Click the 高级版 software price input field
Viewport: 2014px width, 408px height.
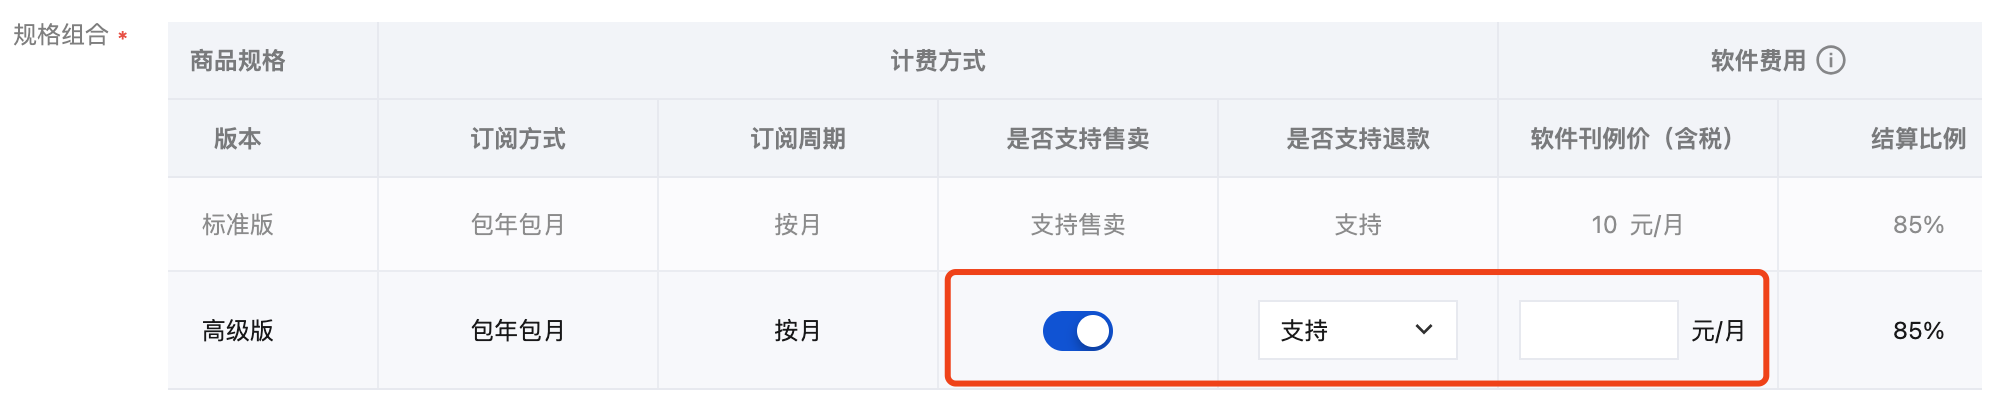click(x=1597, y=331)
